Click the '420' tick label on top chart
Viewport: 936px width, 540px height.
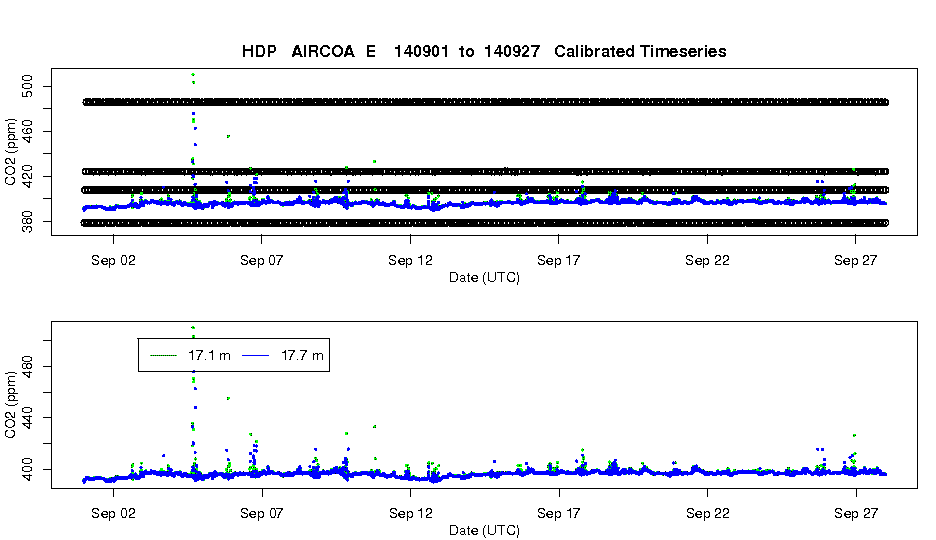pyautogui.click(x=27, y=177)
